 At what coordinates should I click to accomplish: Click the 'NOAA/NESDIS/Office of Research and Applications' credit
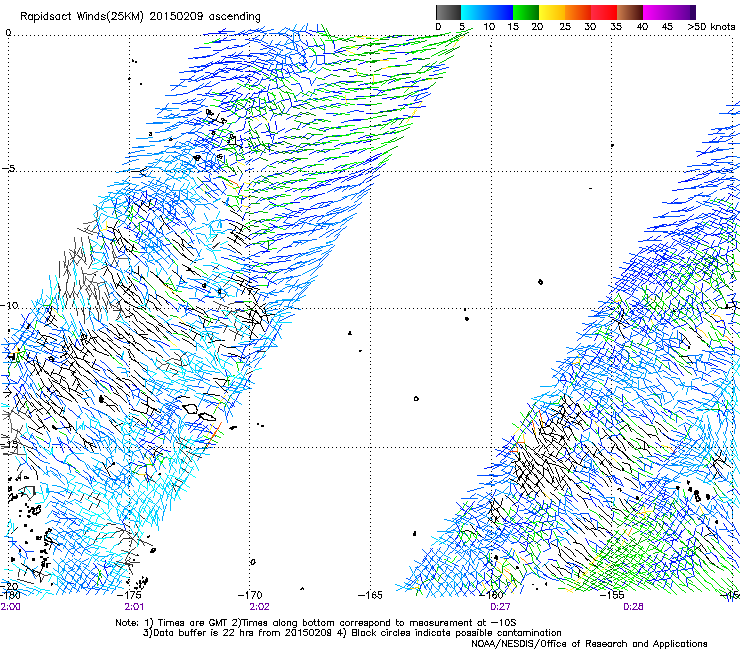point(589,644)
